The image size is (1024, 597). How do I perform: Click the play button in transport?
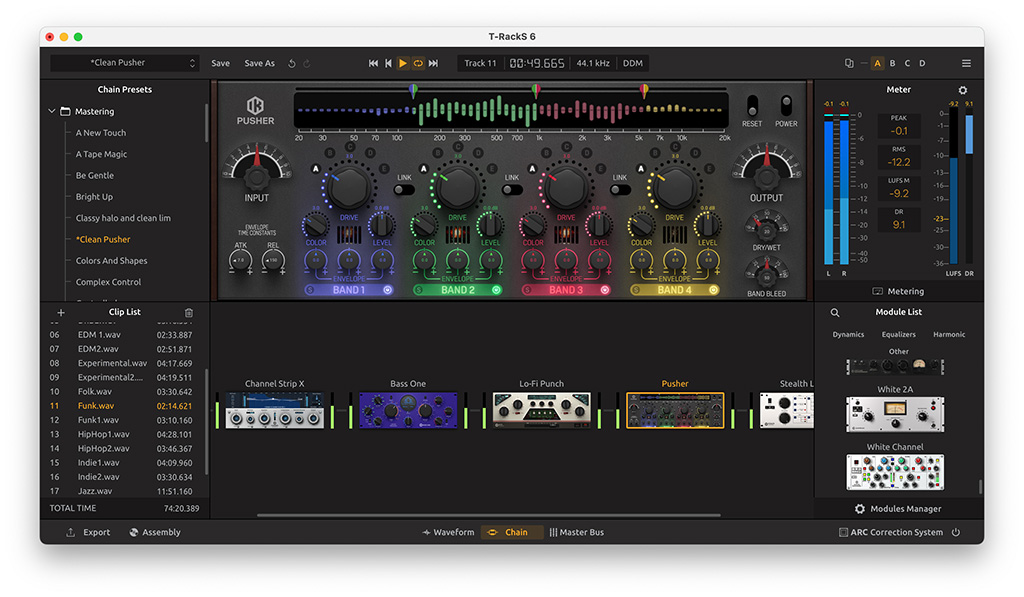click(x=403, y=63)
